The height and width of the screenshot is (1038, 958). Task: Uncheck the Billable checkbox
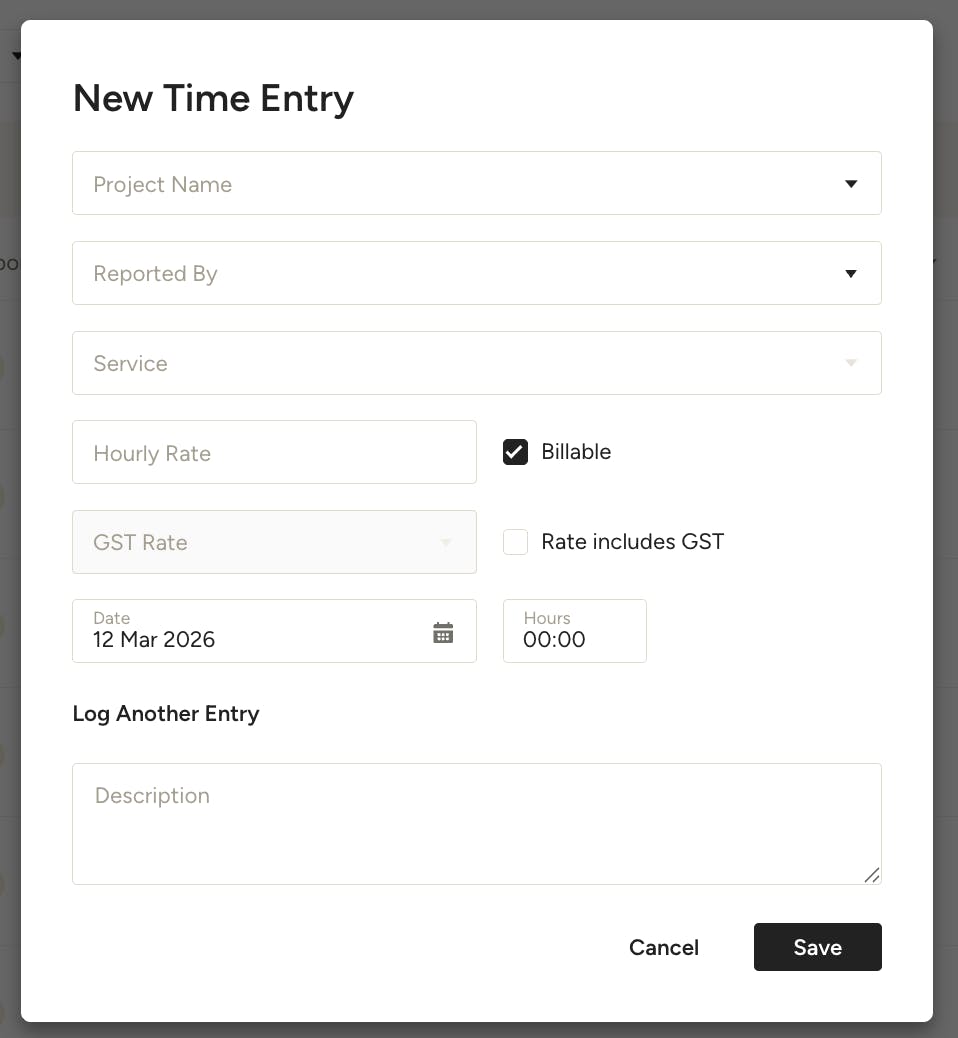coord(515,452)
